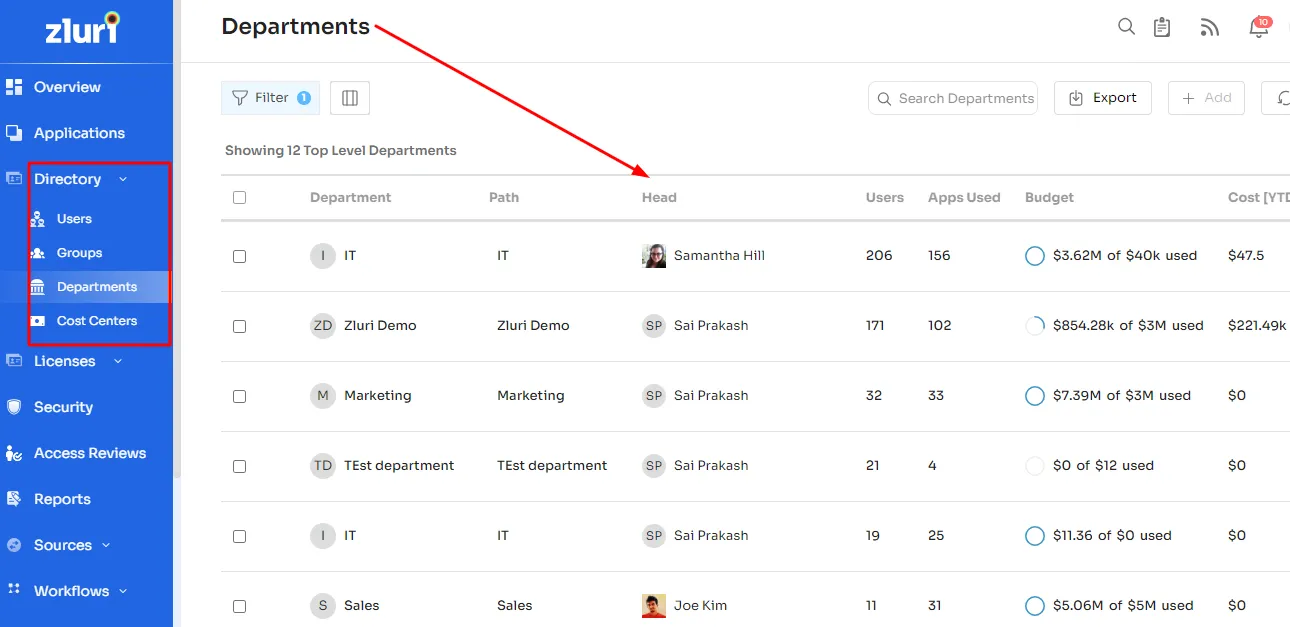Click the Directory sidebar icon
Screen dimensions: 1290x627
coord(14,179)
